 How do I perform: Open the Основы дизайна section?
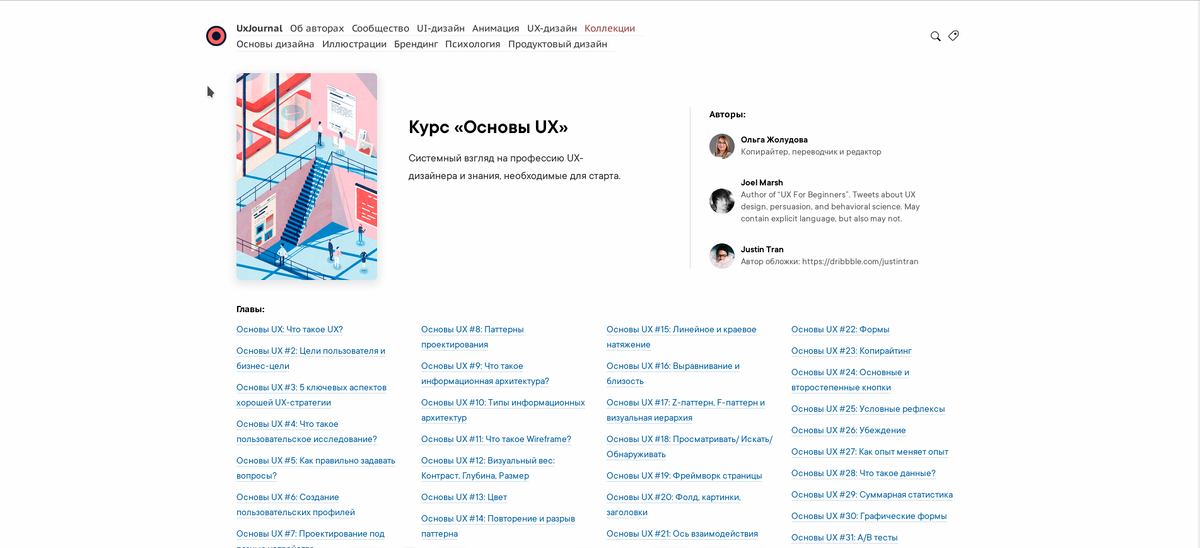pos(275,44)
